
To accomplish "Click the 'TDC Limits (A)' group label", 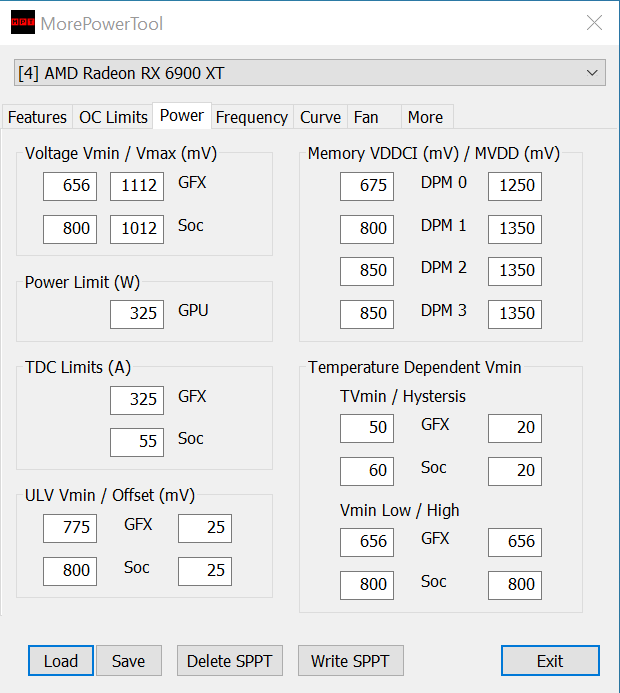I will click(x=78, y=367).
